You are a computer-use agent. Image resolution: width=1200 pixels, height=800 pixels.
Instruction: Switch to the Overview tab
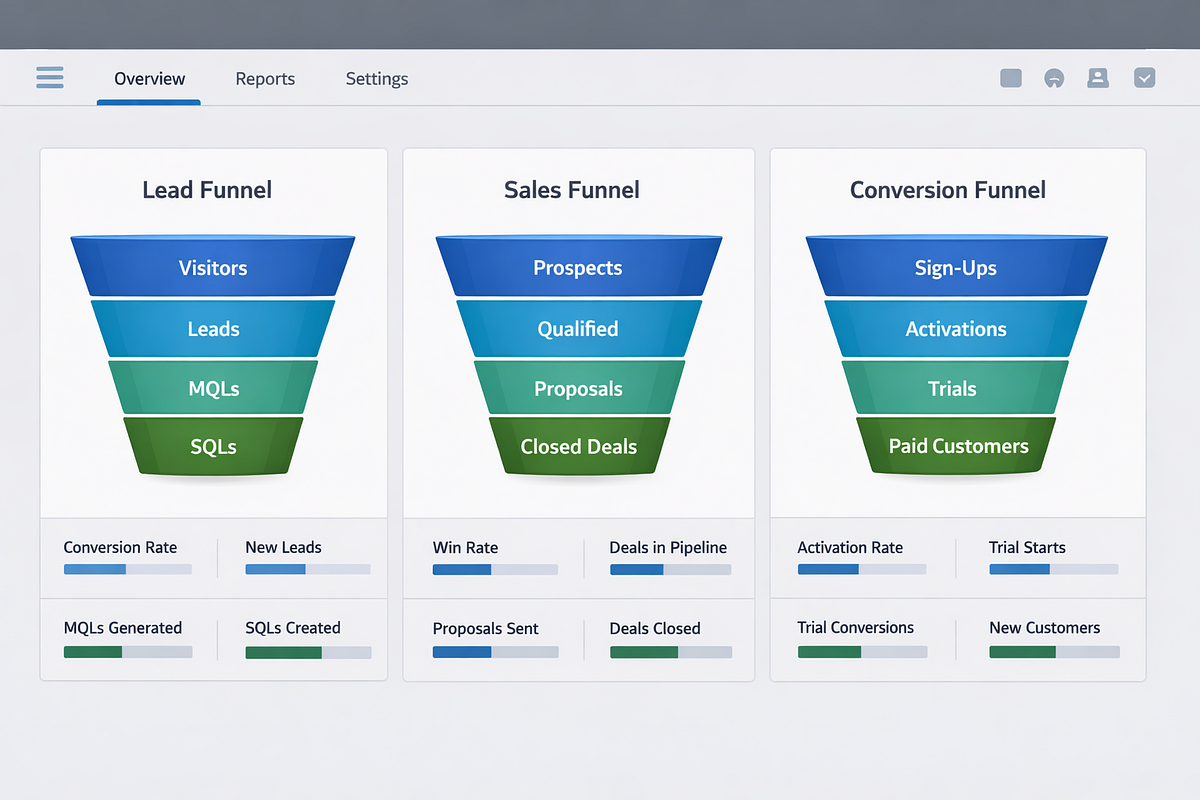[149, 79]
